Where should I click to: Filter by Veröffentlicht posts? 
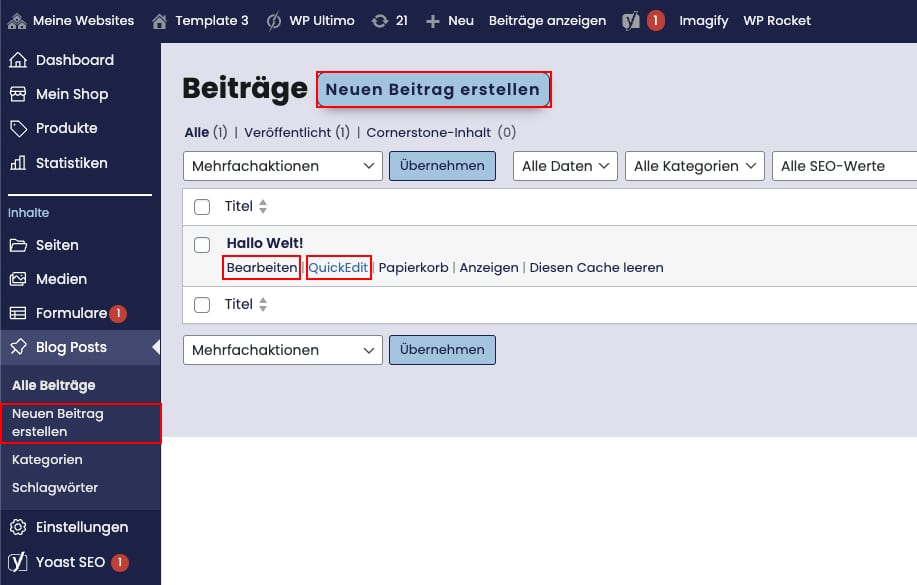tap(296, 132)
